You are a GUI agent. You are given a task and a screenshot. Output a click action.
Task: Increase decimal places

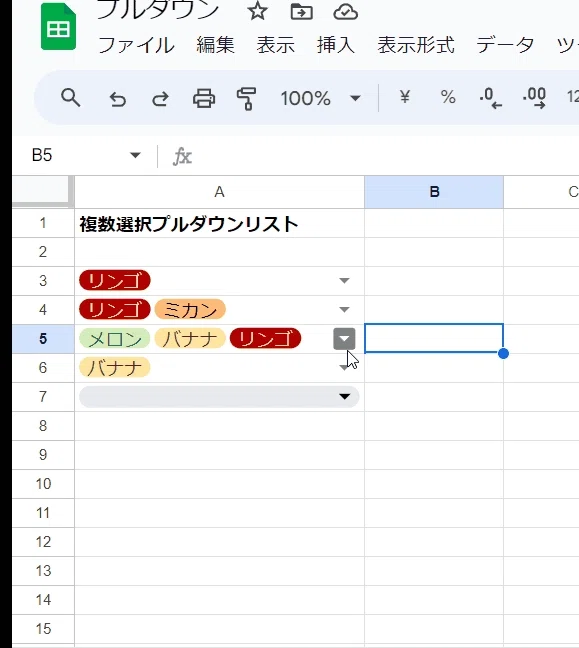534,98
